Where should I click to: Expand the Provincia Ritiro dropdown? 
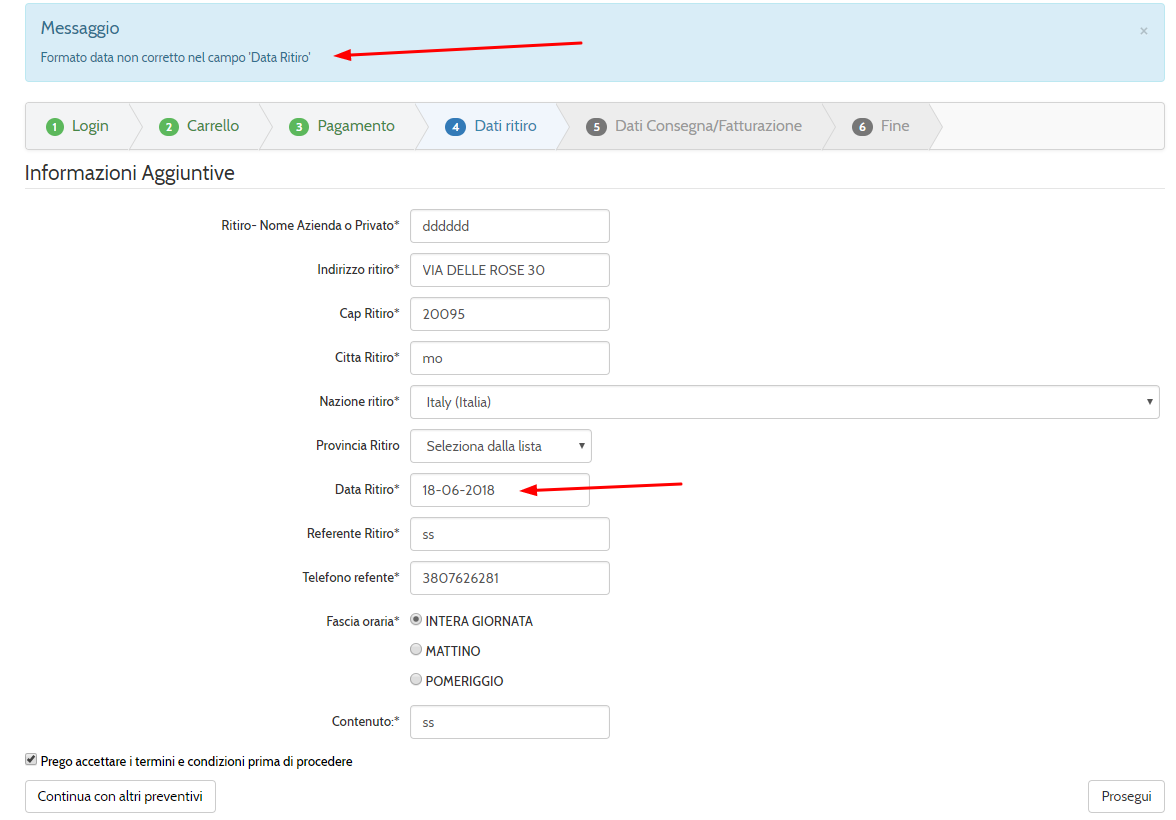[501, 446]
